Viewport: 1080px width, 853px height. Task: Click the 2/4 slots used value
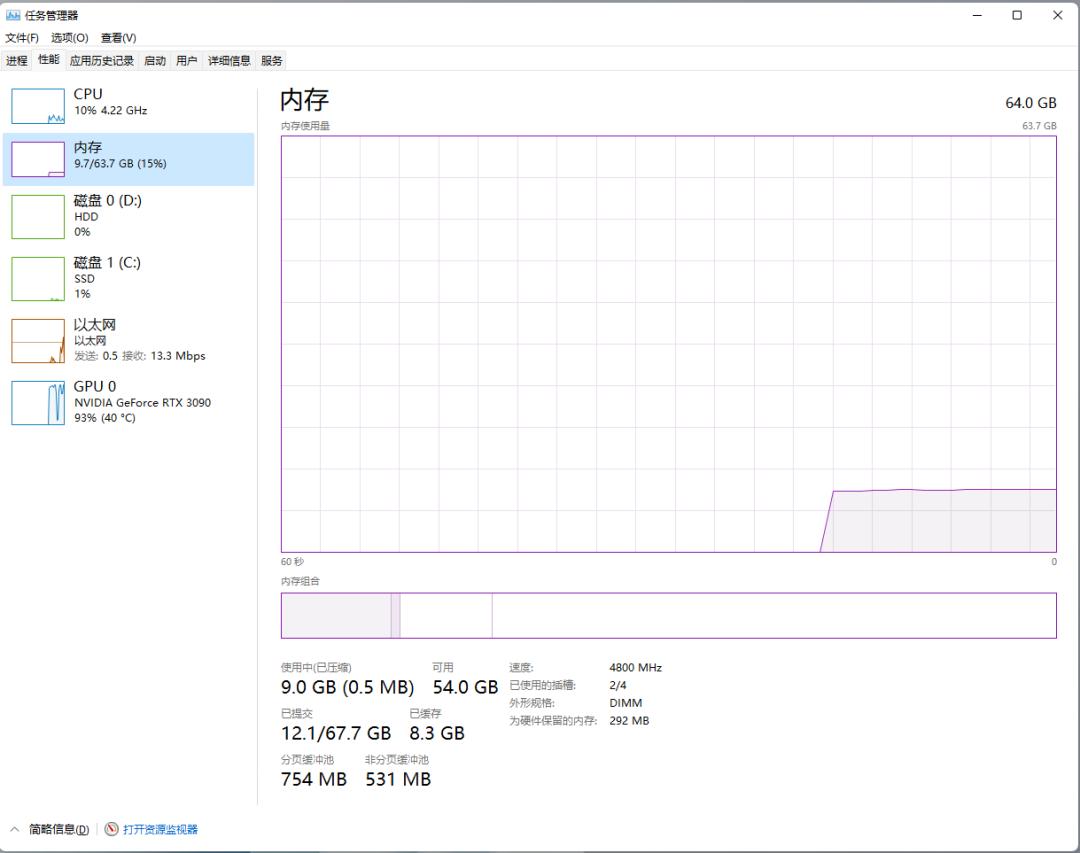[618, 686]
